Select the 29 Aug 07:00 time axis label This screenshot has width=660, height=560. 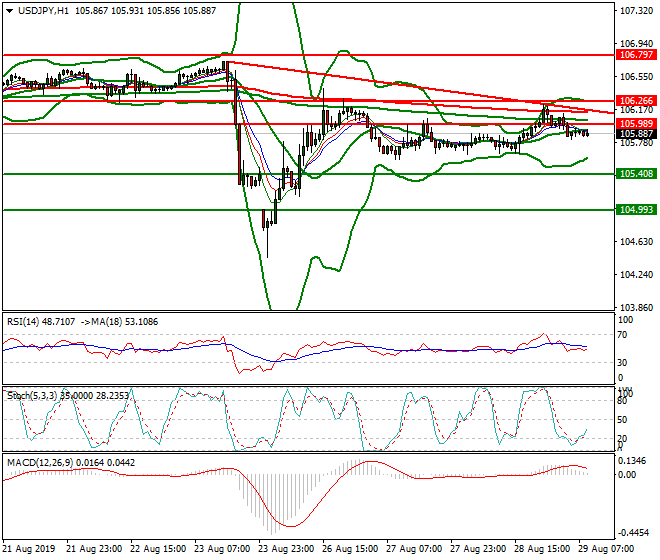[x=606, y=549]
